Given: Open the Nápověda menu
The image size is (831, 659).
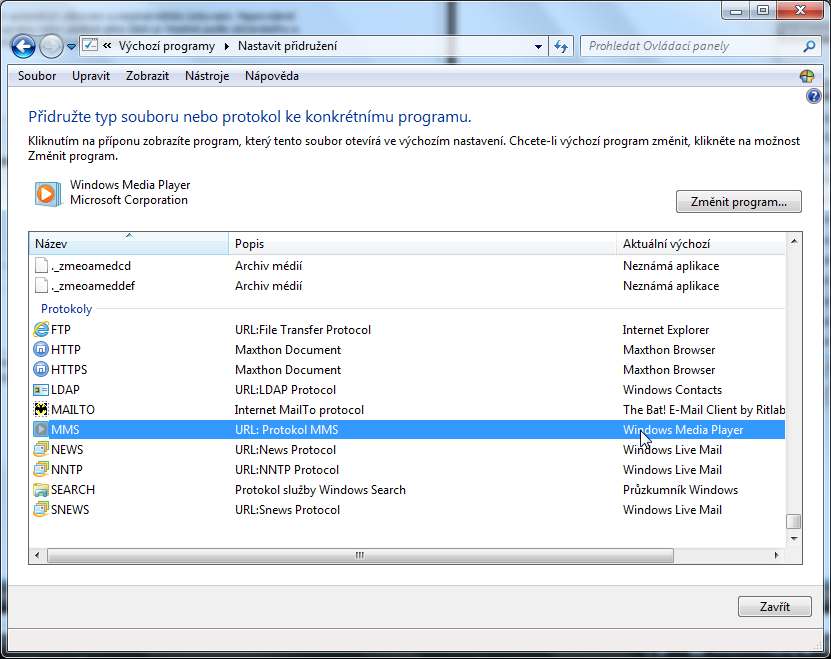Looking at the screenshot, I should coord(272,76).
